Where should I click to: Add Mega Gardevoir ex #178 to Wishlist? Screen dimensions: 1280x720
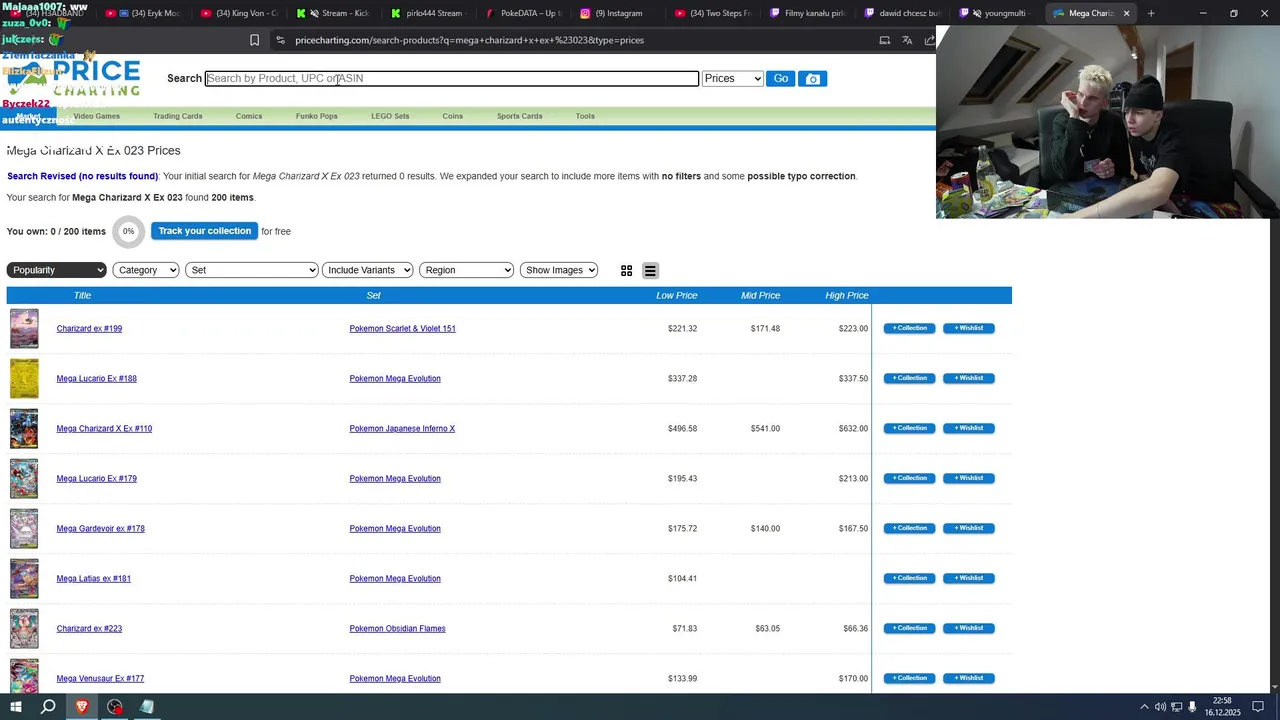[x=969, y=528]
